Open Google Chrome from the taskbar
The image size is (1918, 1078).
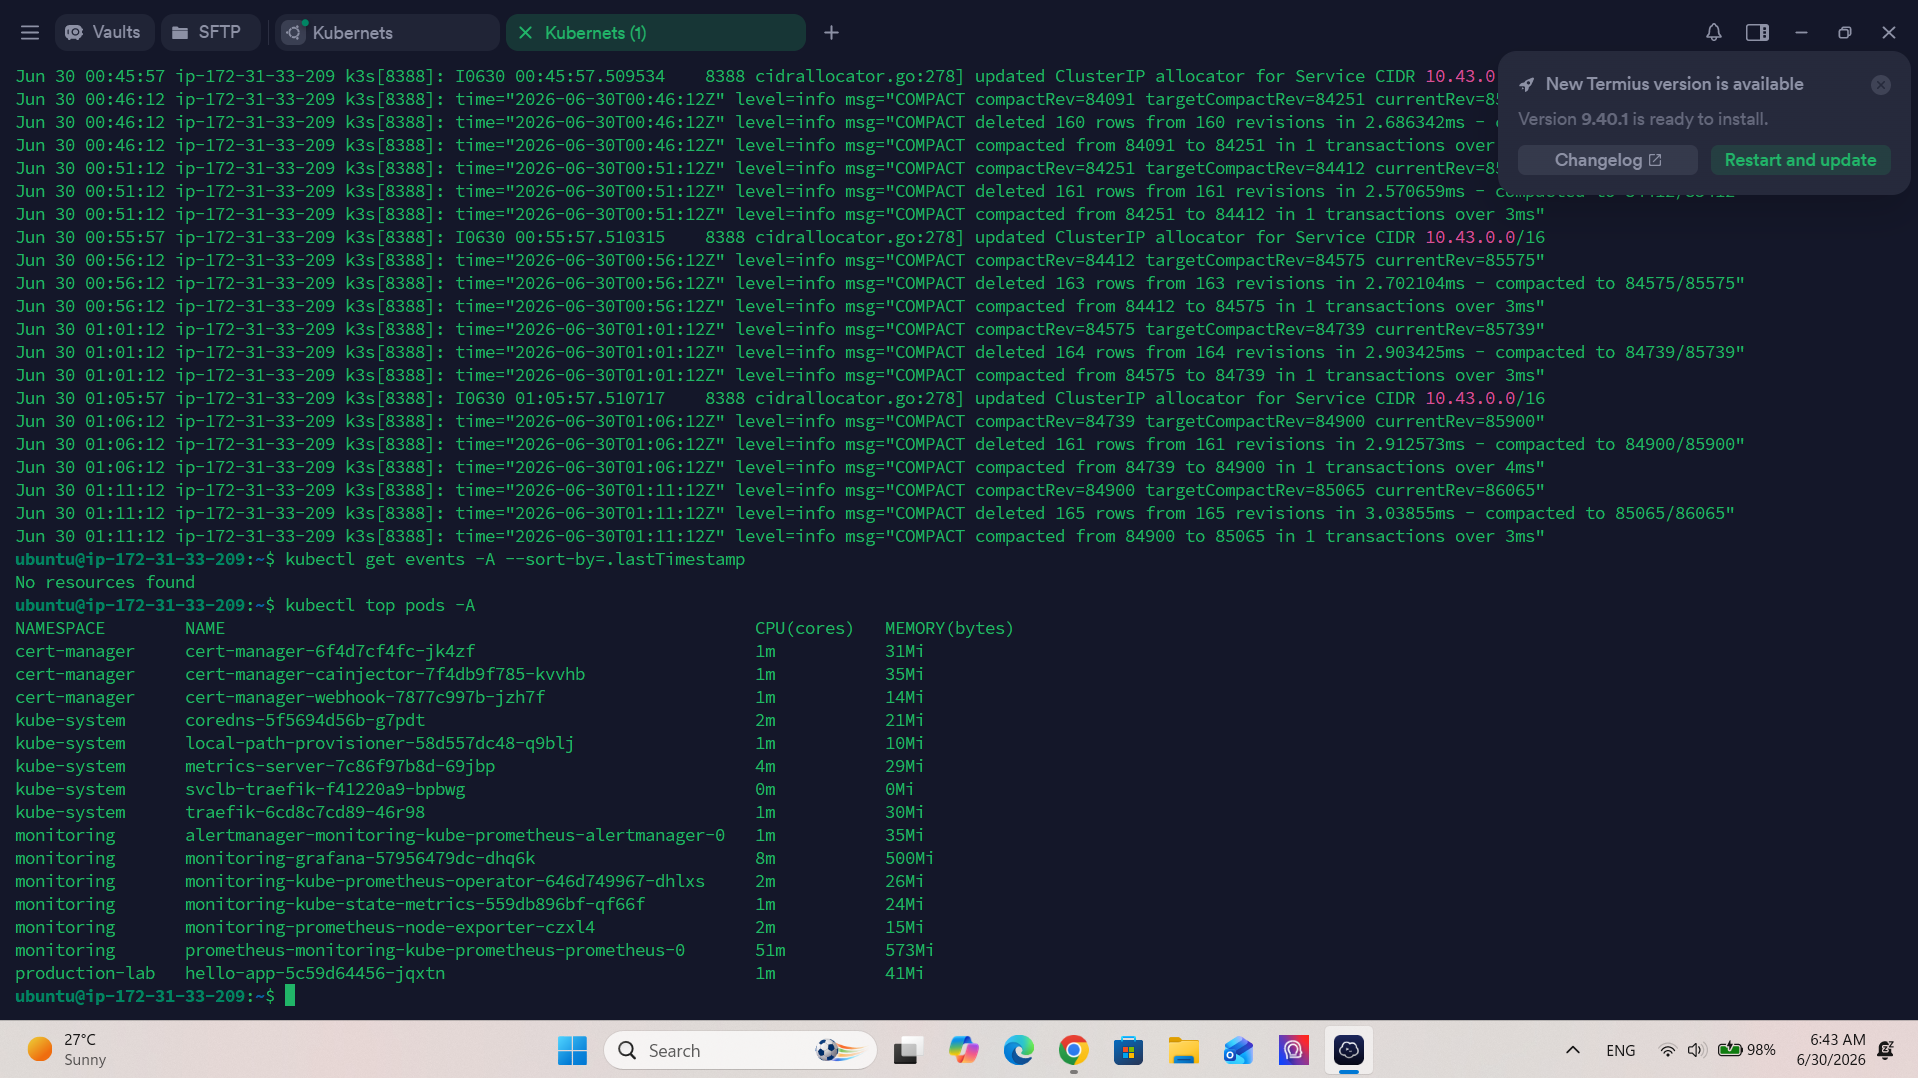pos(1074,1050)
